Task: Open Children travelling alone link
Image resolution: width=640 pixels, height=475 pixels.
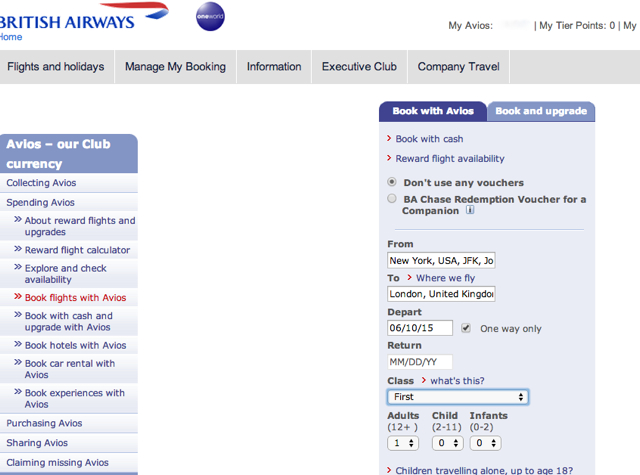Action: point(484,471)
